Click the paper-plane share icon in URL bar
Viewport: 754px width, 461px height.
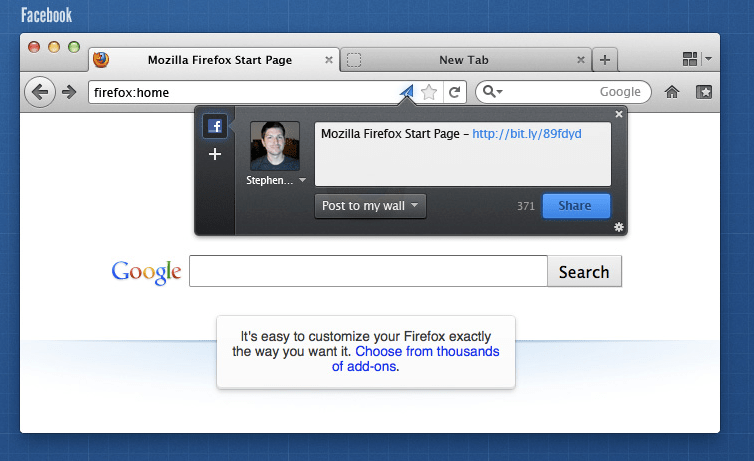click(406, 91)
